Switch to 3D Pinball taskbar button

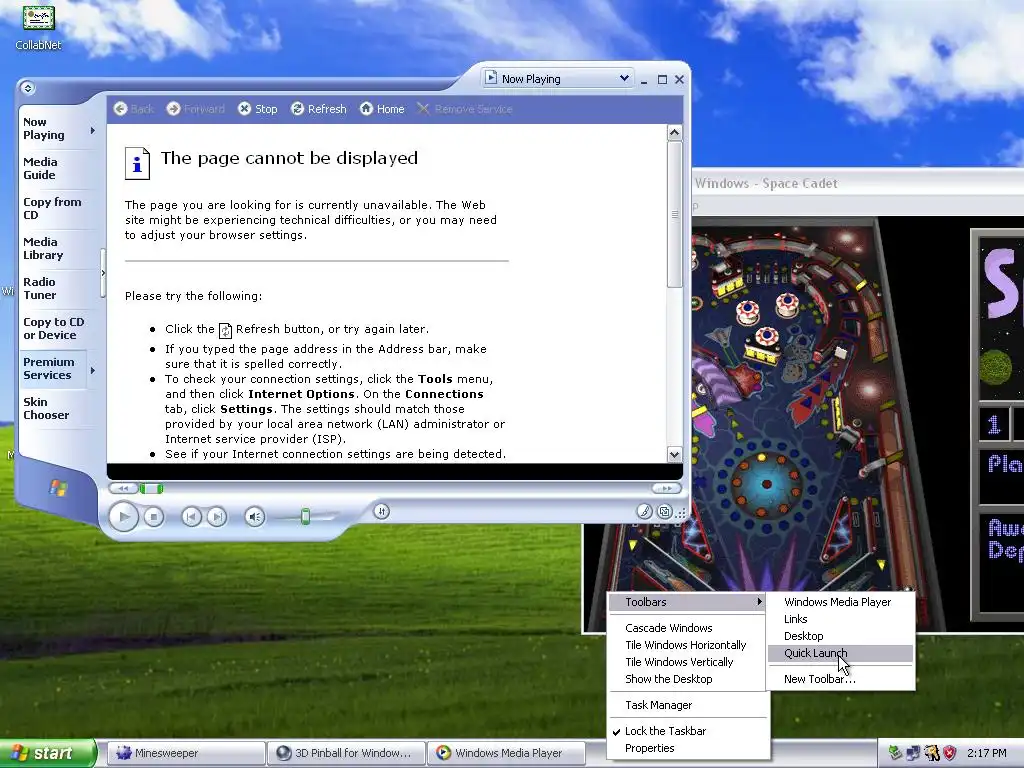click(x=345, y=753)
